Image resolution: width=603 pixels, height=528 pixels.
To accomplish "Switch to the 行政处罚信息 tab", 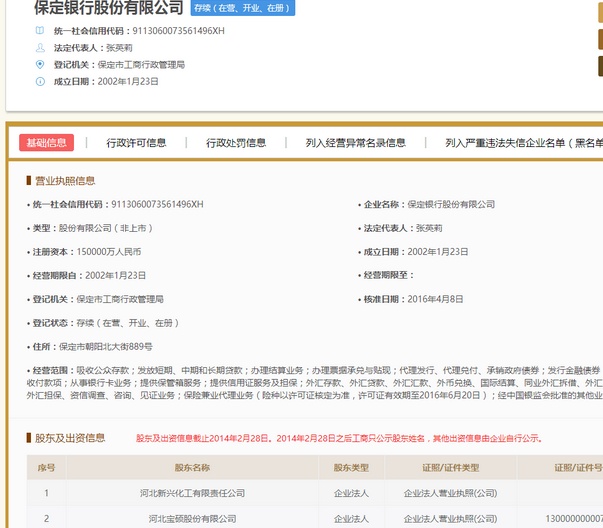I will pos(236,143).
